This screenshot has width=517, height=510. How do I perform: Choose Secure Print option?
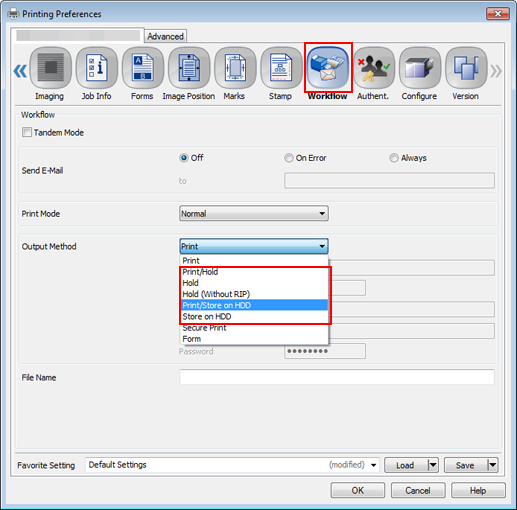click(254, 328)
